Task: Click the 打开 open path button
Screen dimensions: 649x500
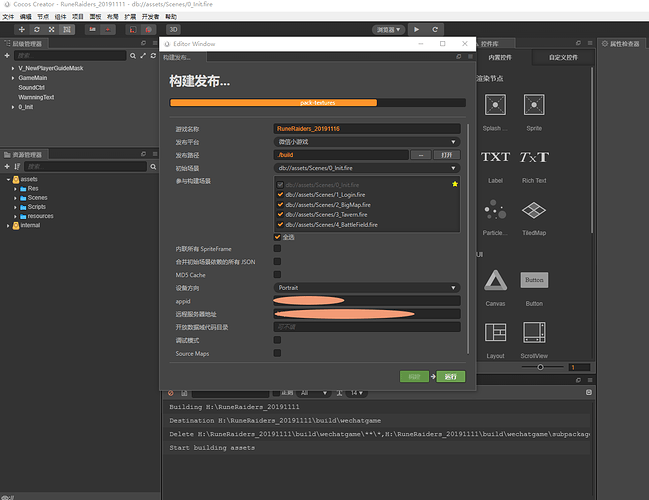Action: 447,155
